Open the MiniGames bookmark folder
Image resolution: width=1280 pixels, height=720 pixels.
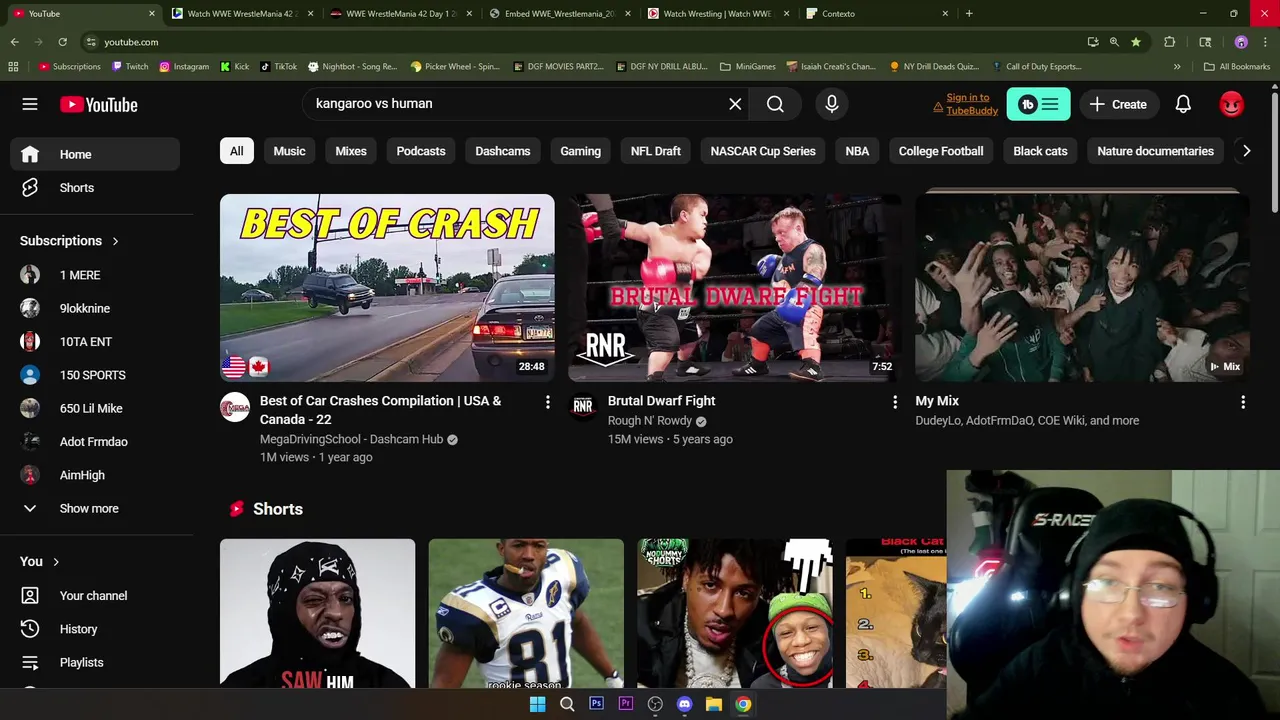pos(748,66)
